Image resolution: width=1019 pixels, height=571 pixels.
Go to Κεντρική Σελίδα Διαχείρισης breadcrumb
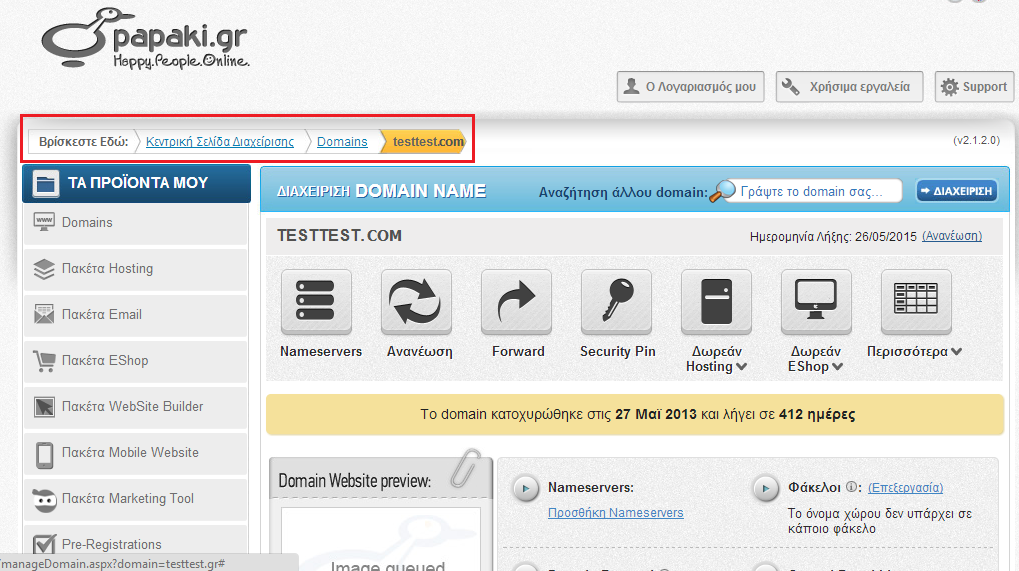[x=220, y=142]
